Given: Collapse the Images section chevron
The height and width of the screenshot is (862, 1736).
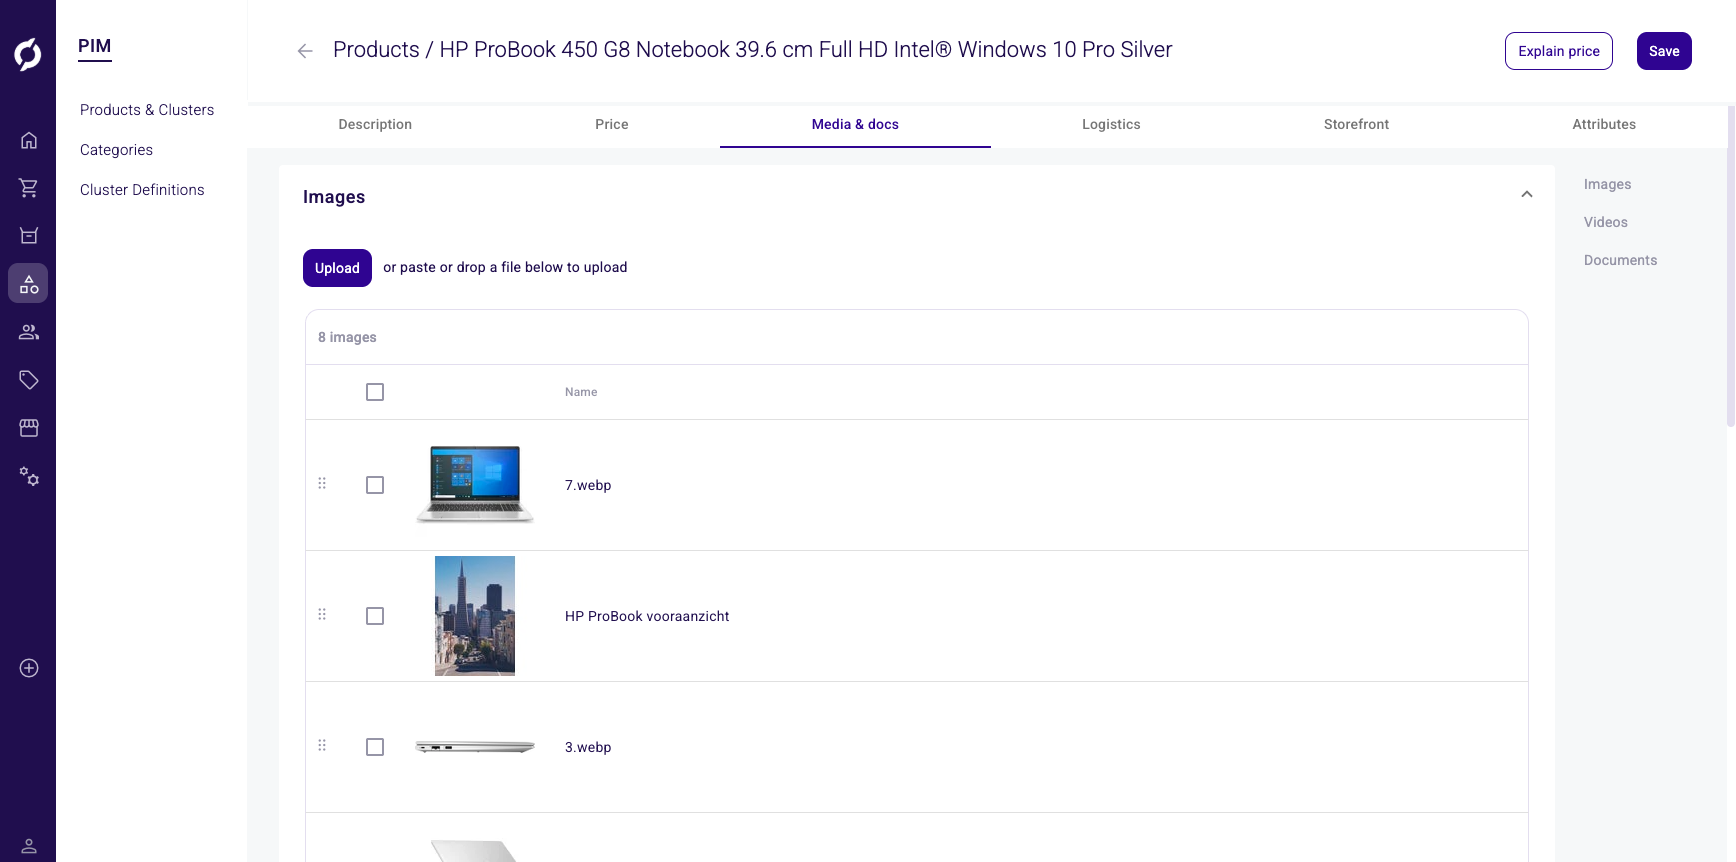Looking at the screenshot, I should click(1527, 195).
